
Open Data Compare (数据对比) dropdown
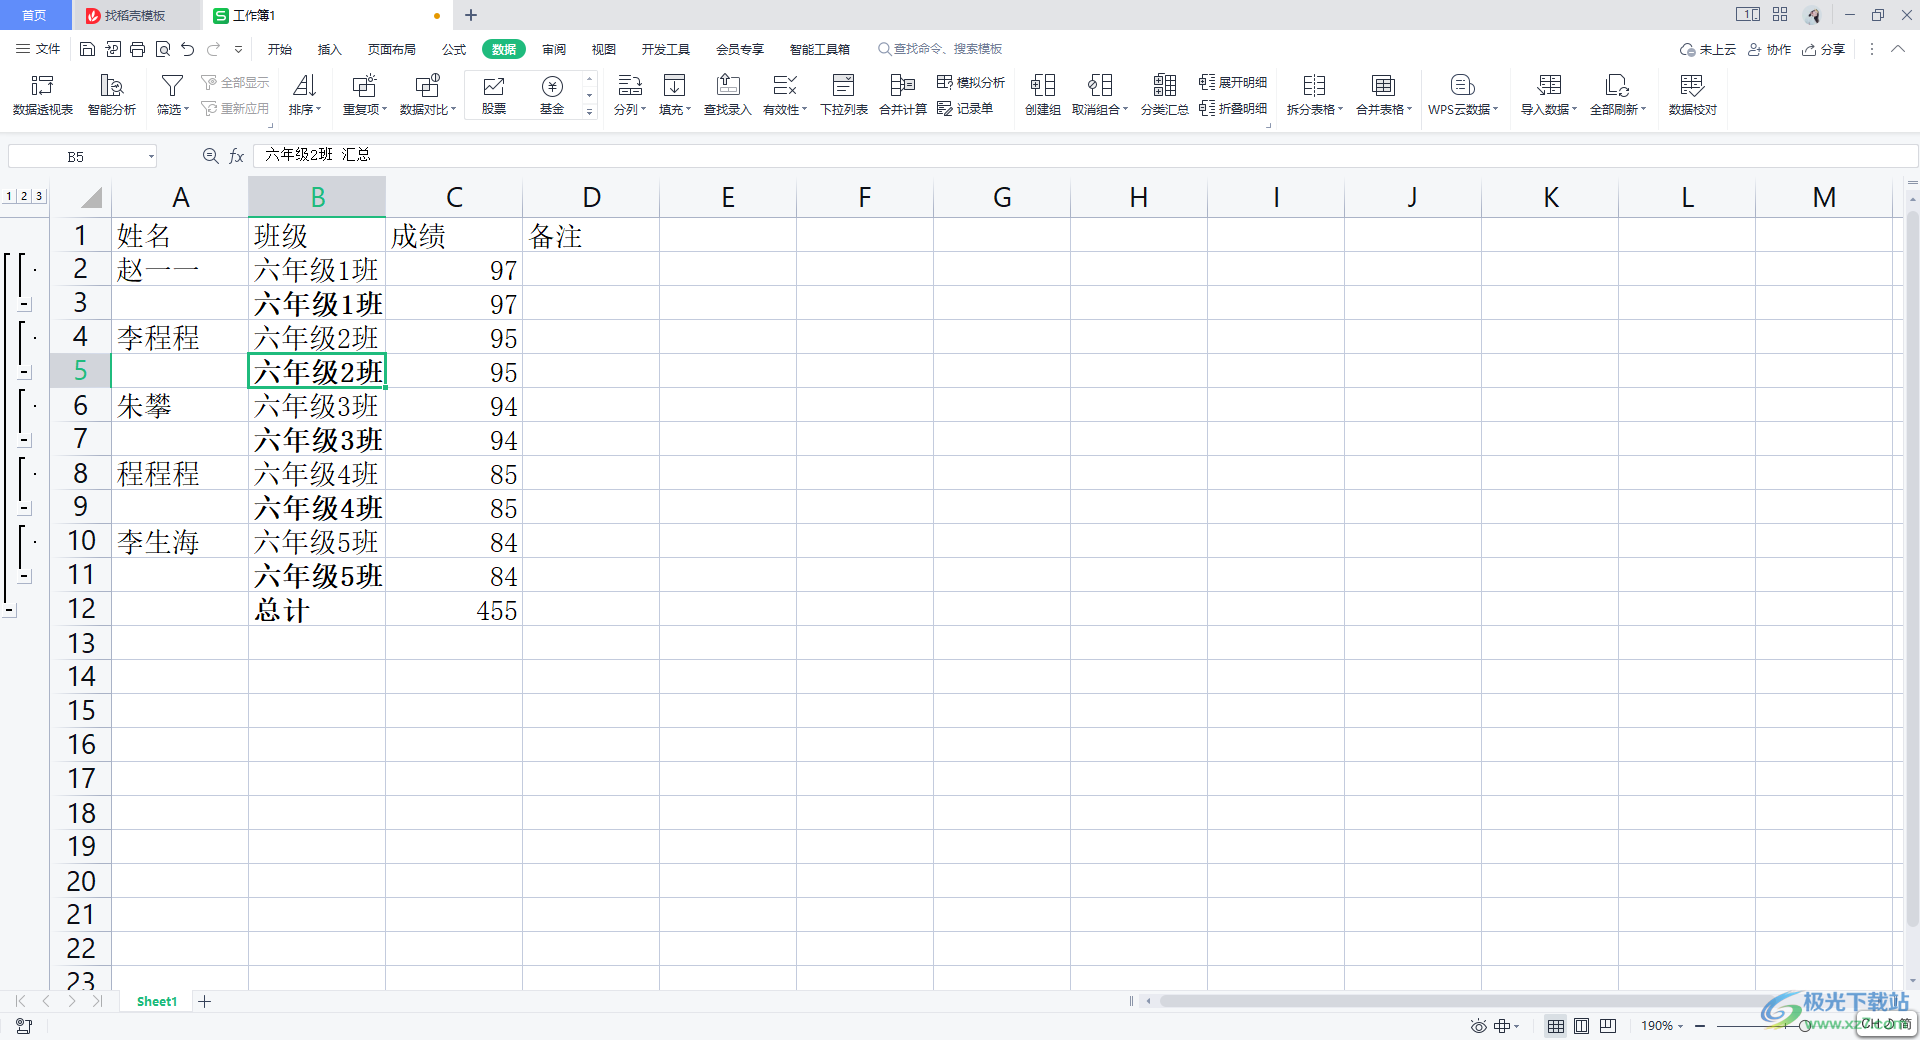[428, 95]
